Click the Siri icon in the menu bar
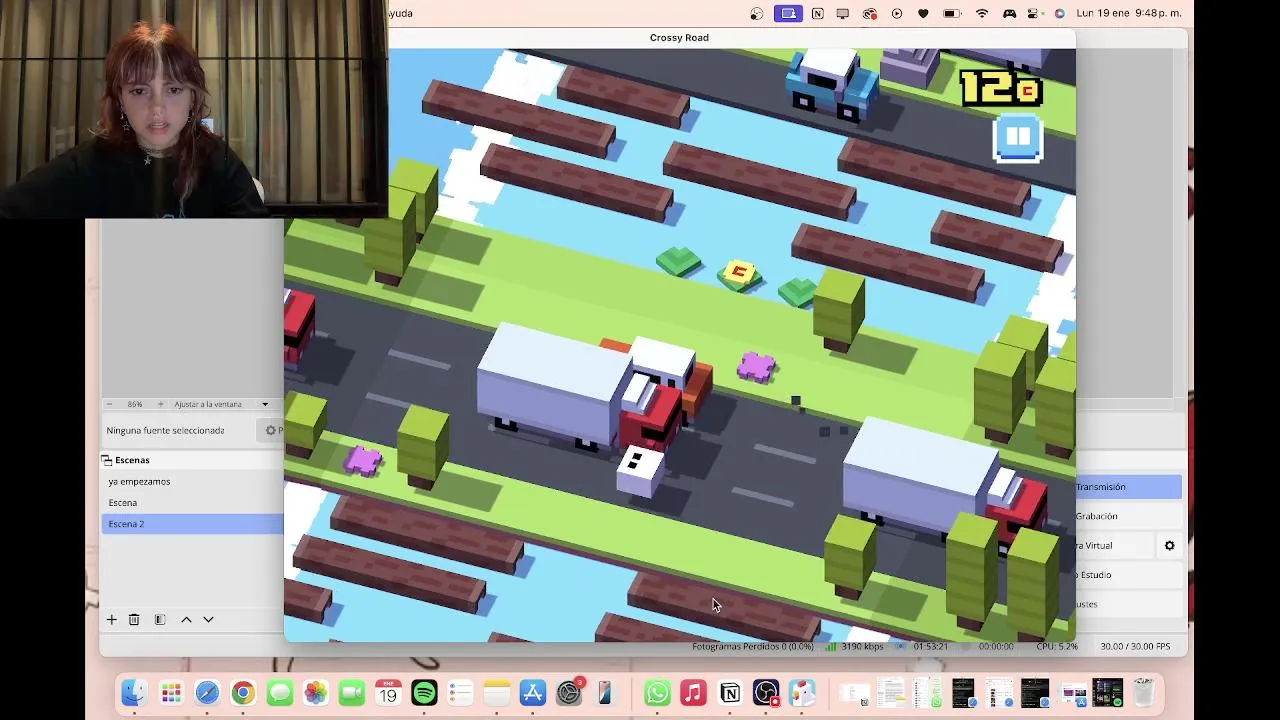Screen dimensions: 1280x720 1060,13
